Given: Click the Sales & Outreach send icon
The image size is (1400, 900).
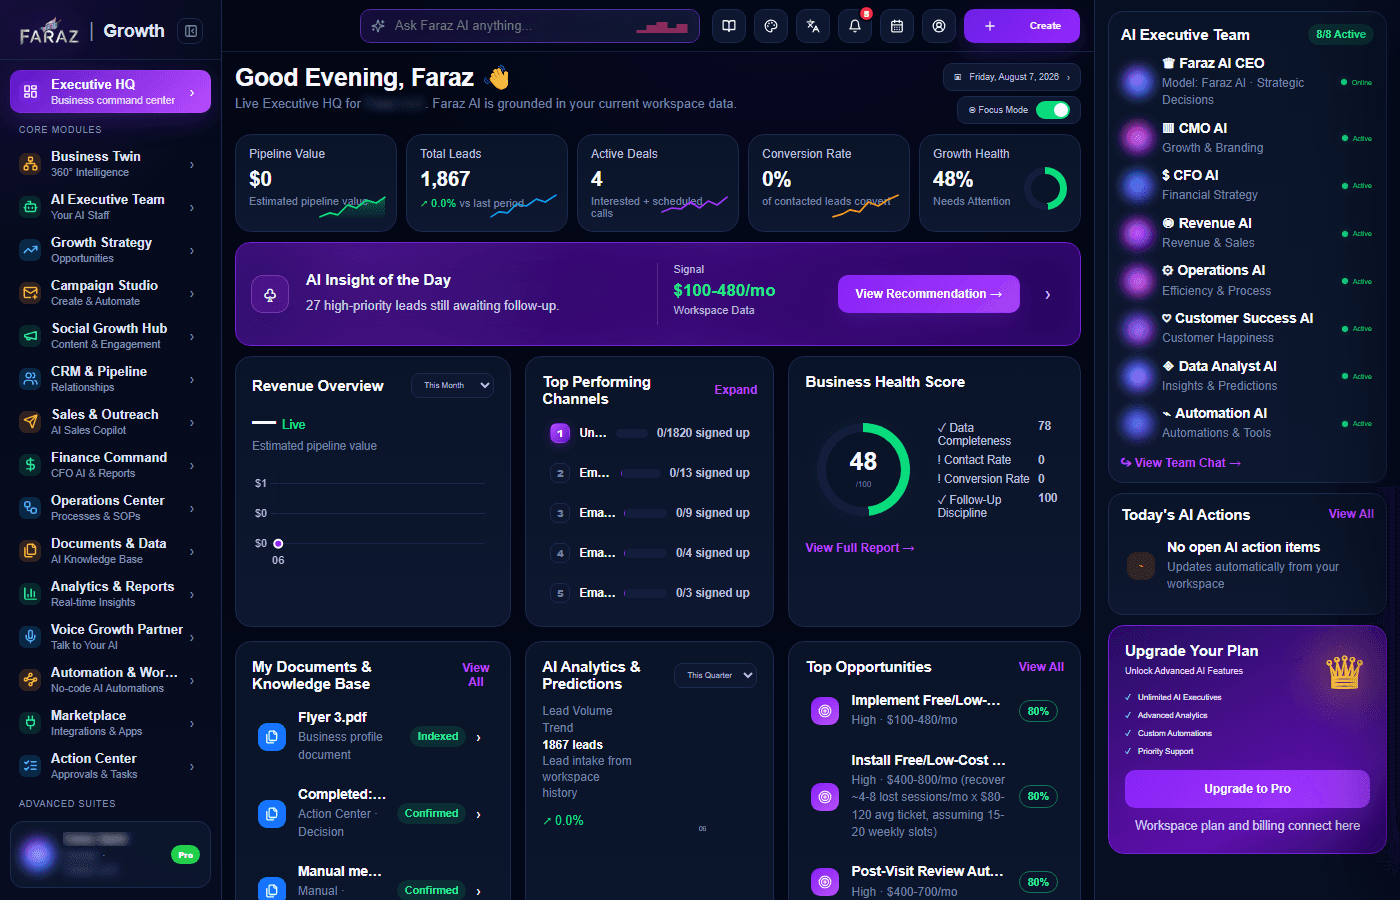Looking at the screenshot, I should point(31,422).
